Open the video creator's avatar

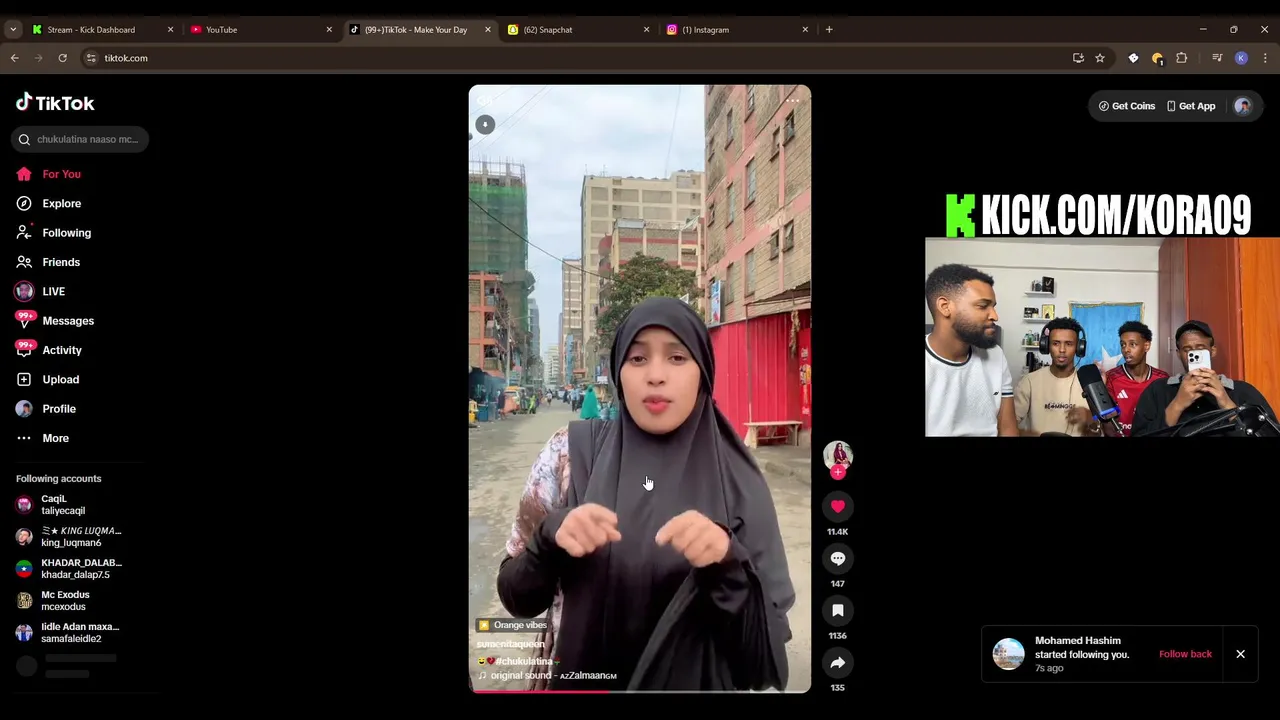[838, 455]
